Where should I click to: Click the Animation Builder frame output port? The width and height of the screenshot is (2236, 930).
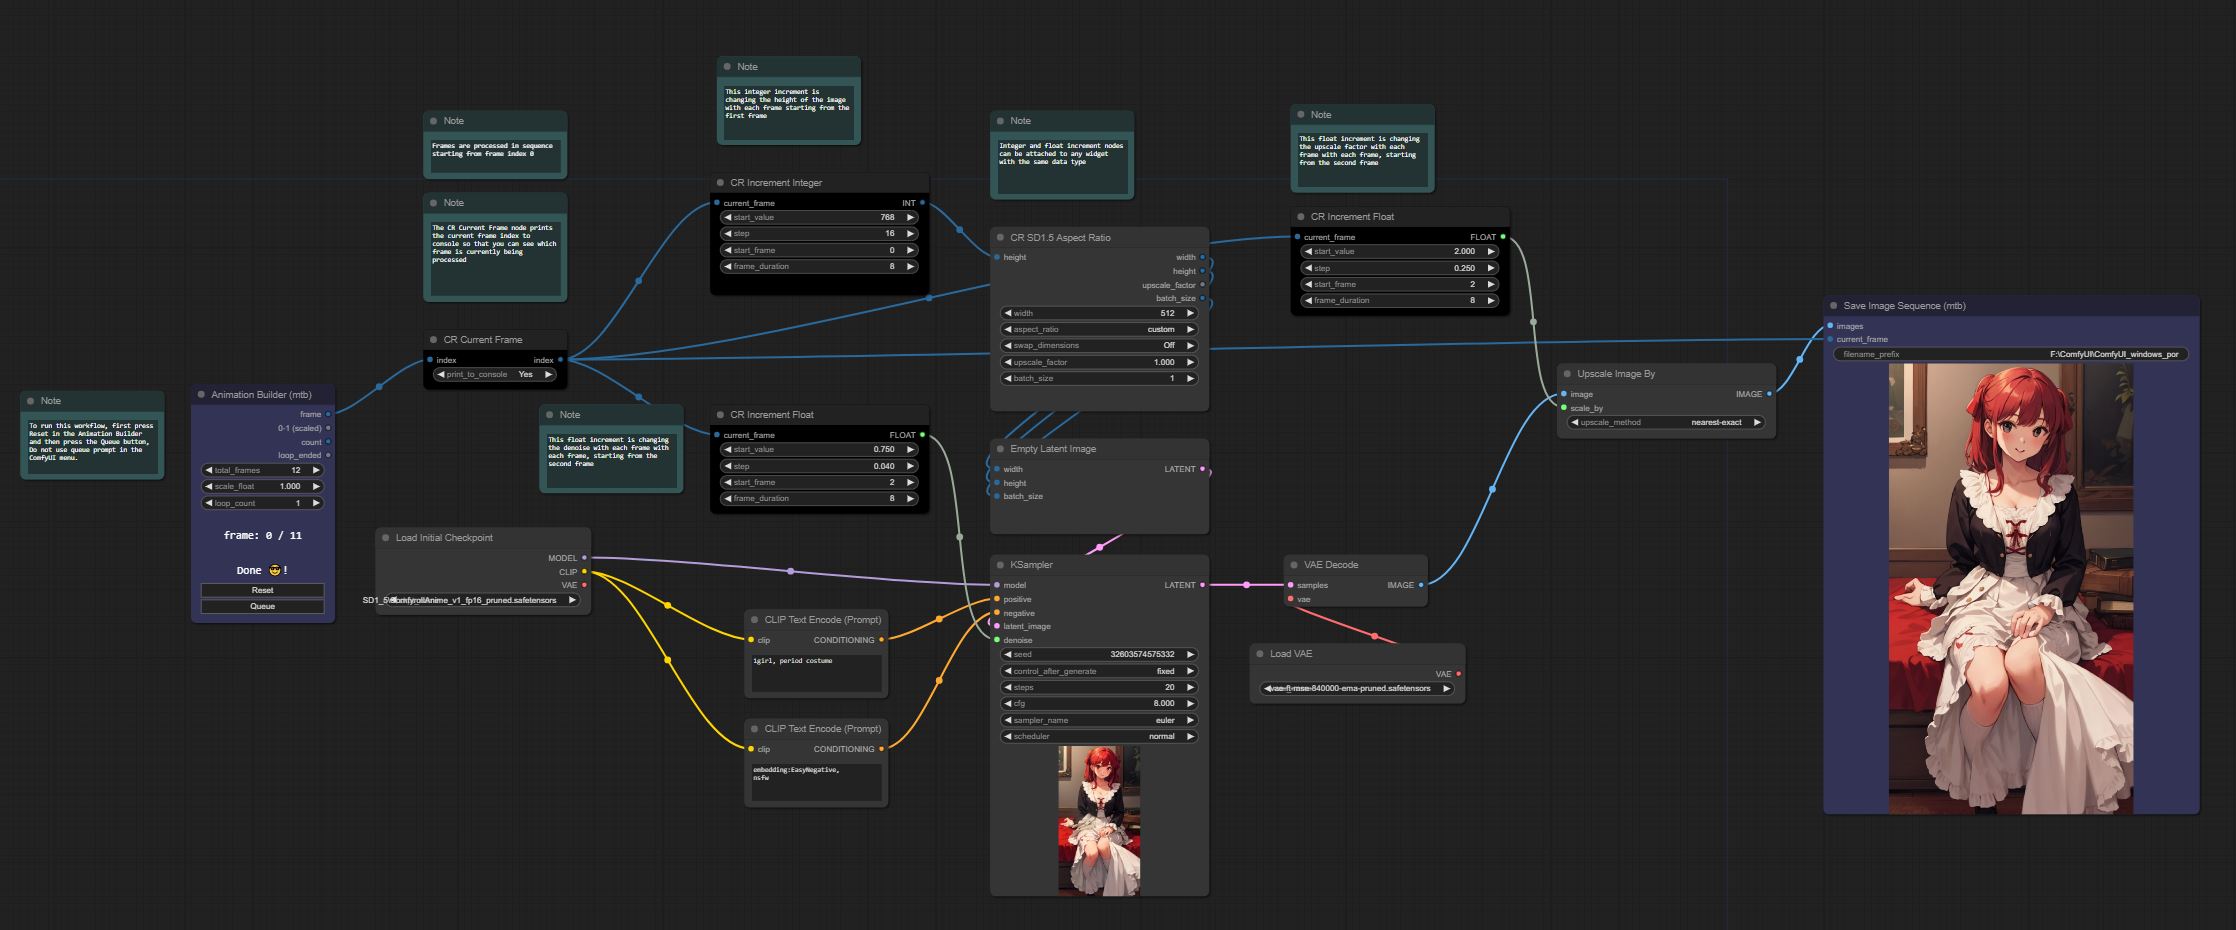[x=328, y=414]
